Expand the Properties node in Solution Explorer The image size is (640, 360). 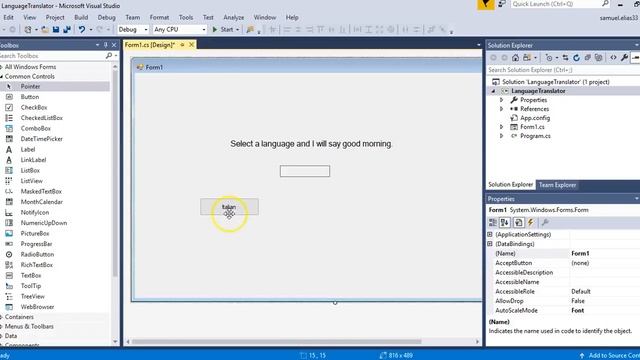pos(502,100)
